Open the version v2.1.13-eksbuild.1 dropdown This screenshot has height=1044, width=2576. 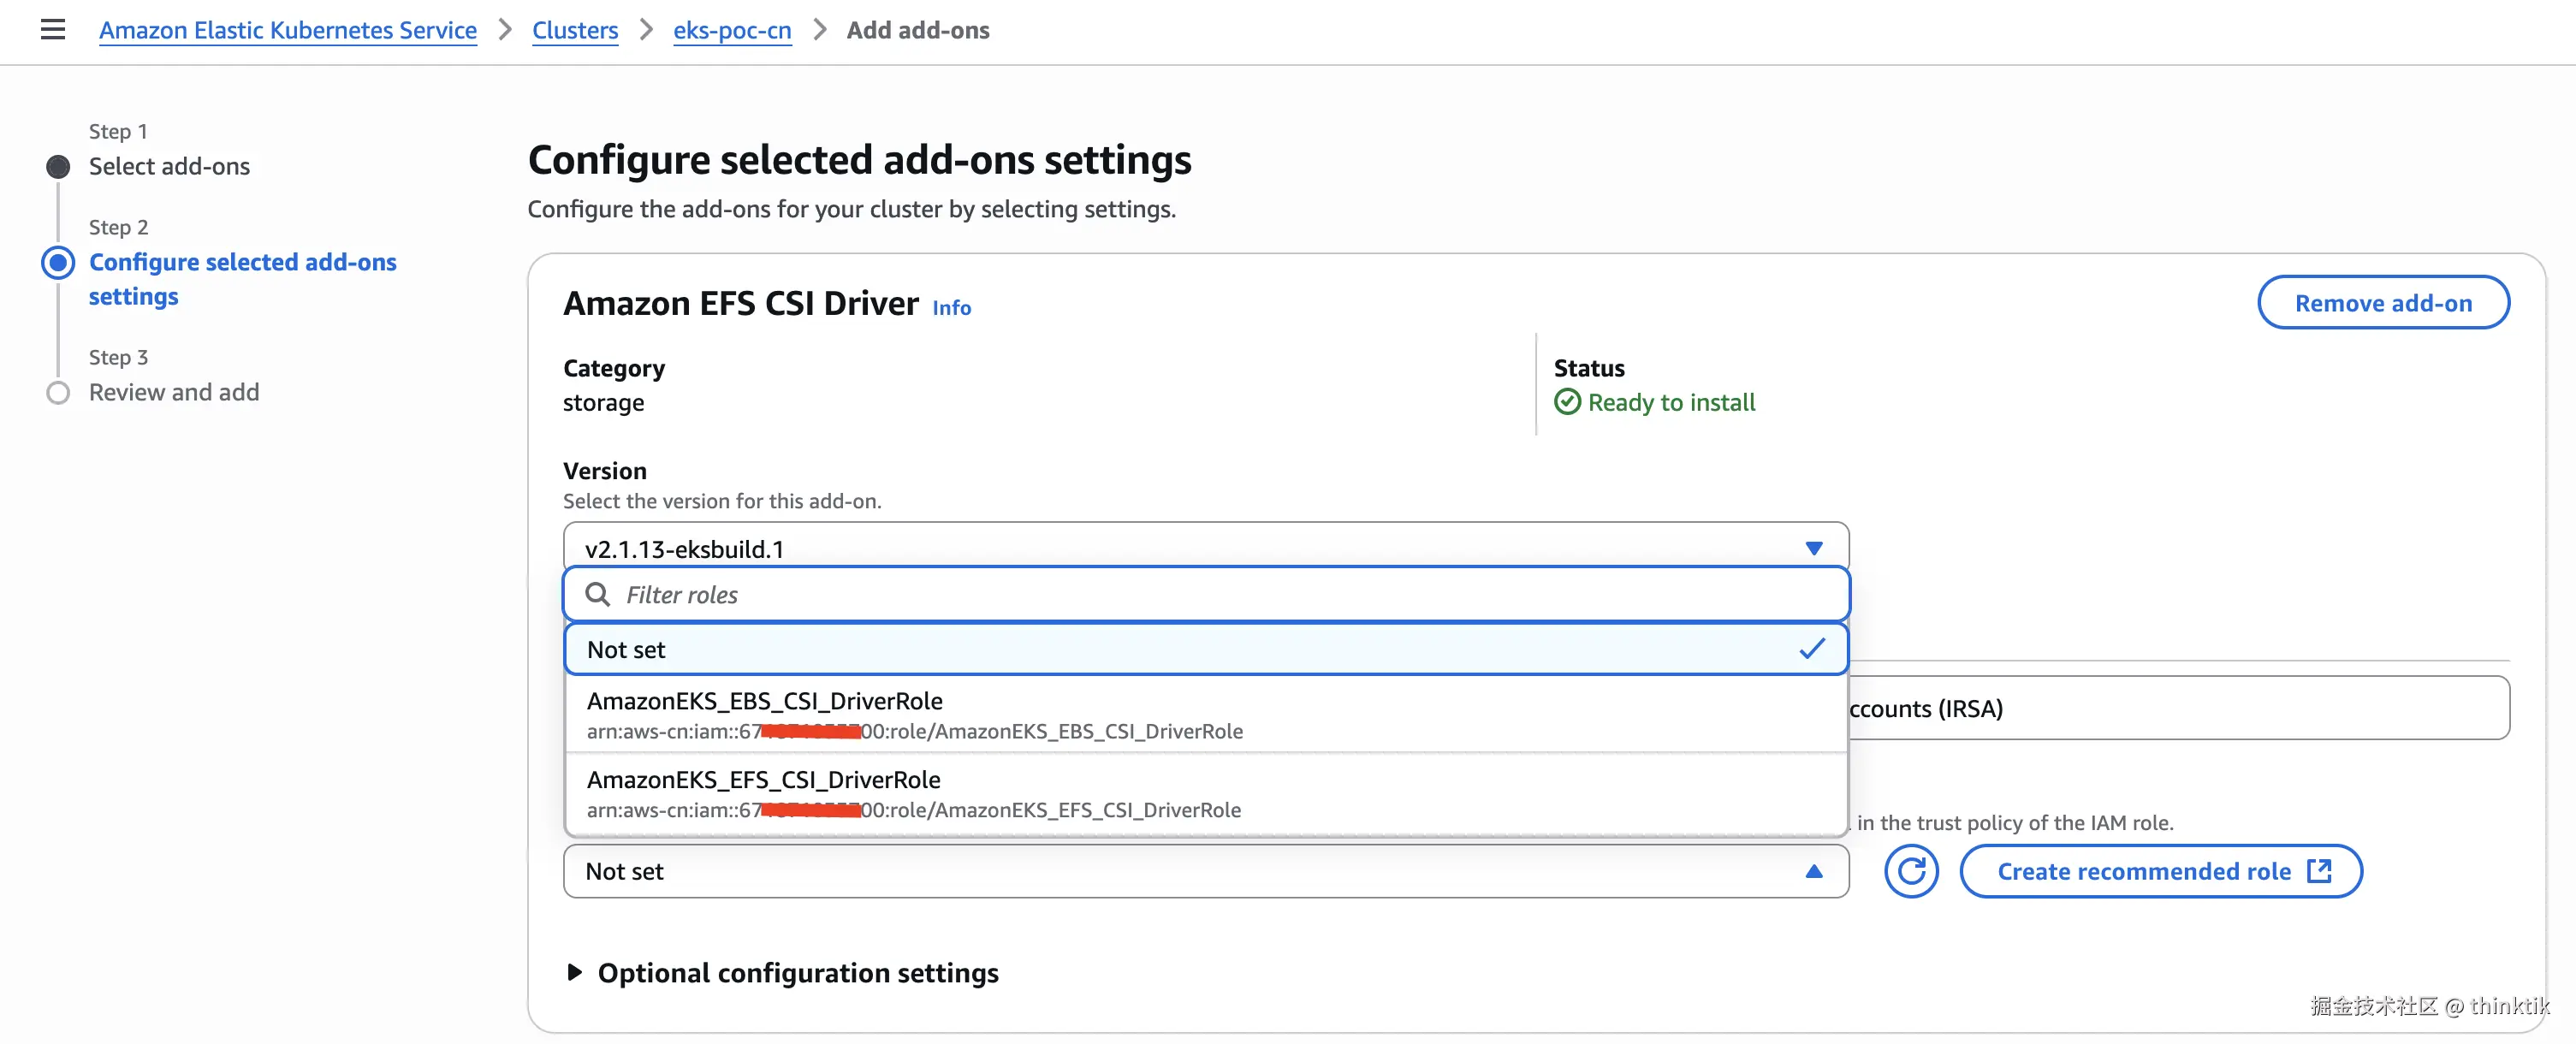pyautogui.click(x=1205, y=548)
